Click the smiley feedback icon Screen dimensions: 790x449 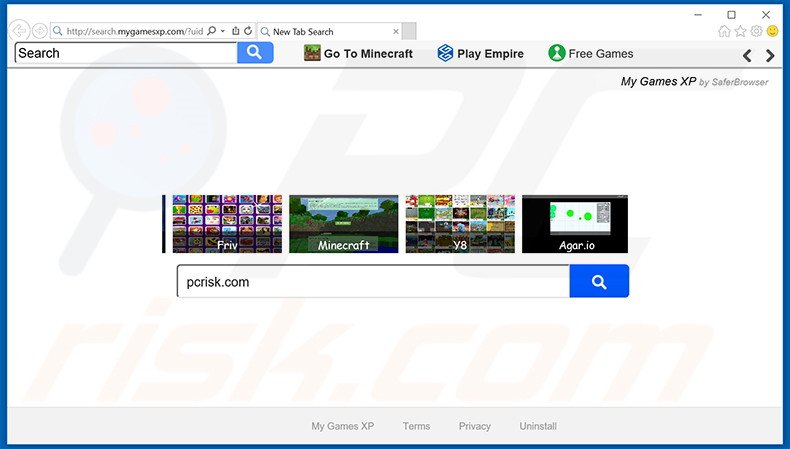[772, 31]
